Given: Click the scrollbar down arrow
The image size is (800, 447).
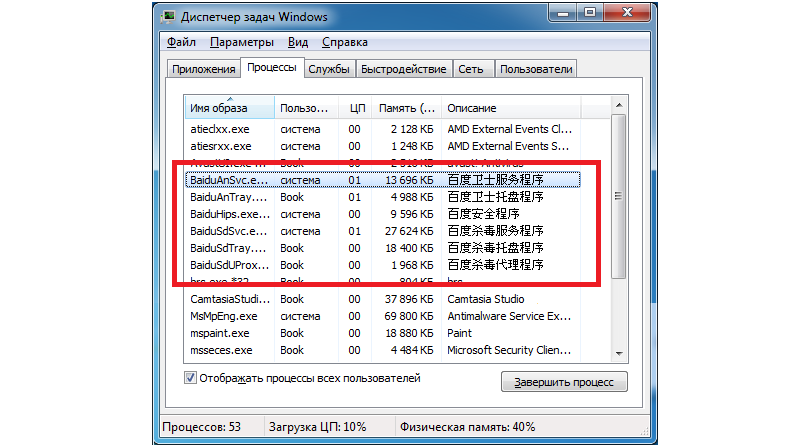Looking at the screenshot, I should [619, 353].
